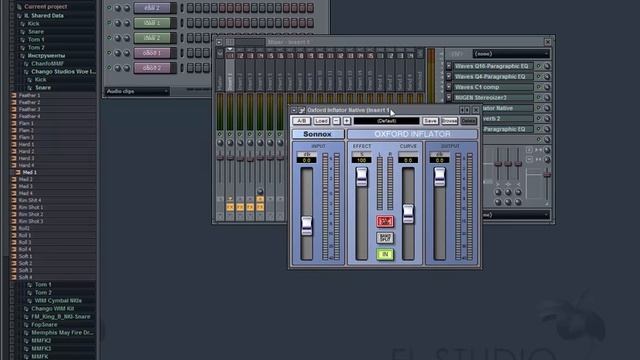Open the Waves Q10-Paragraphic EQ slot menu arrow
This screenshot has width=640, height=360.
[x=449, y=66]
